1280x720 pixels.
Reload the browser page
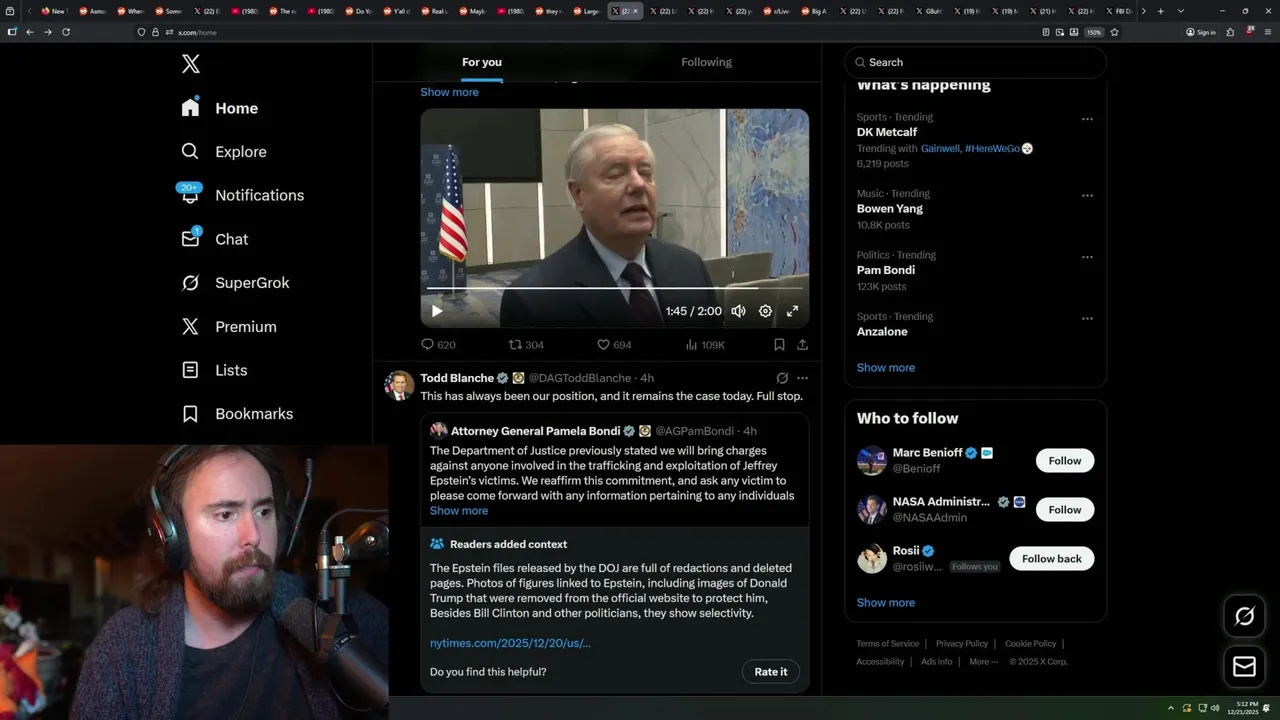tap(66, 32)
